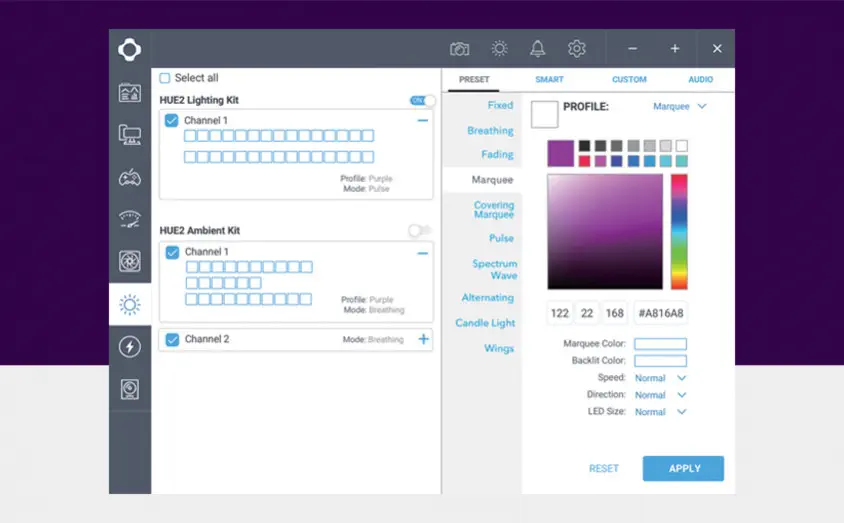
Task: Click the Marquee Color swatch field
Action: tap(660, 344)
